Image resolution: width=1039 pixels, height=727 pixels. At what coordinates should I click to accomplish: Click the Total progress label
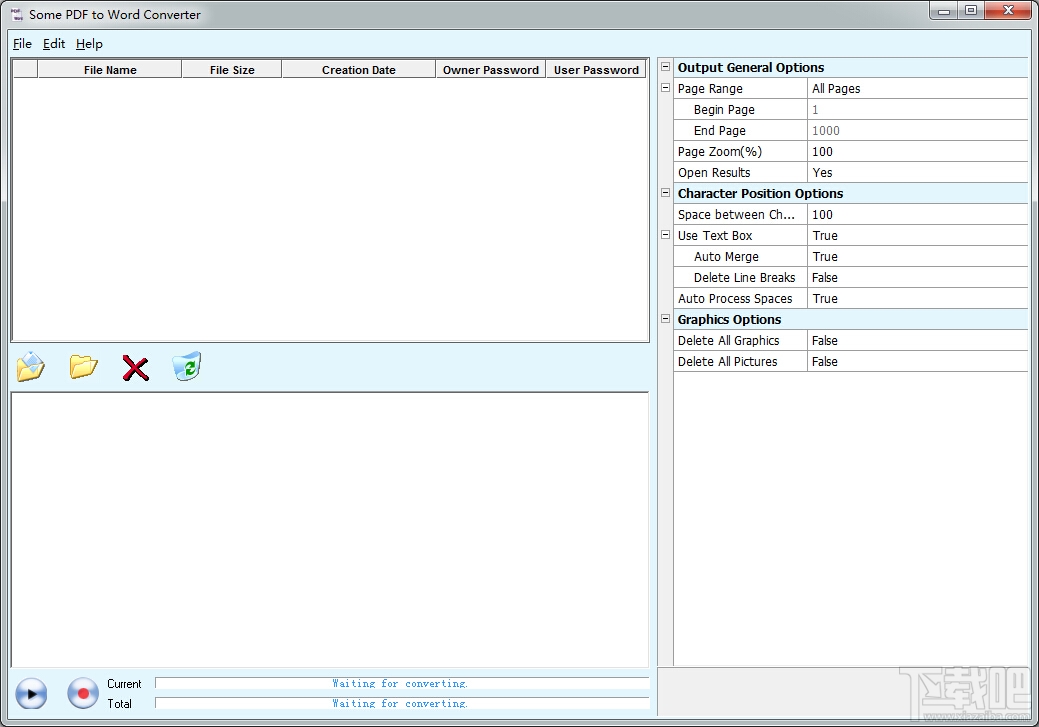[119, 704]
